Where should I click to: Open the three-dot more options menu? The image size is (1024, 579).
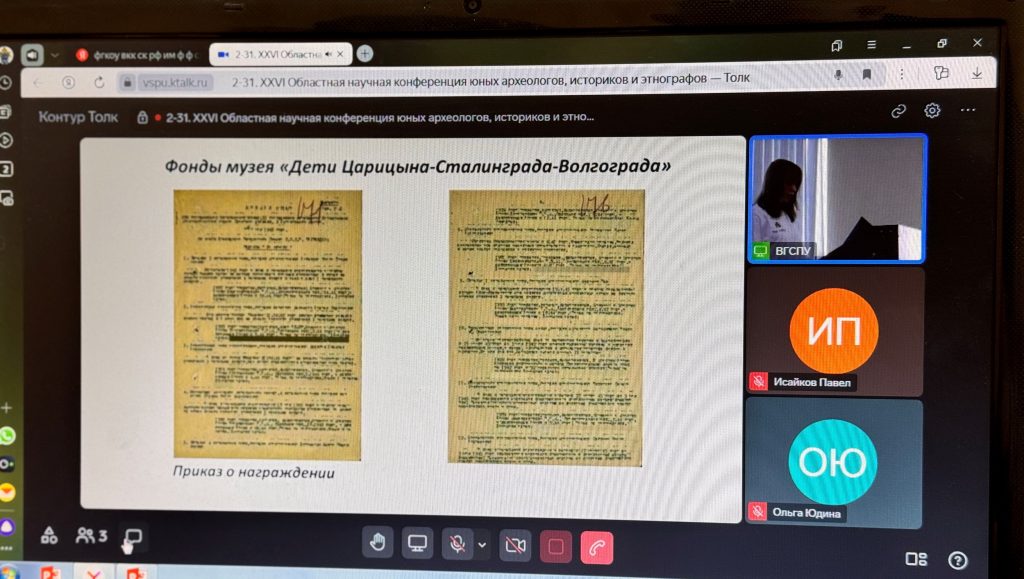point(967,110)
